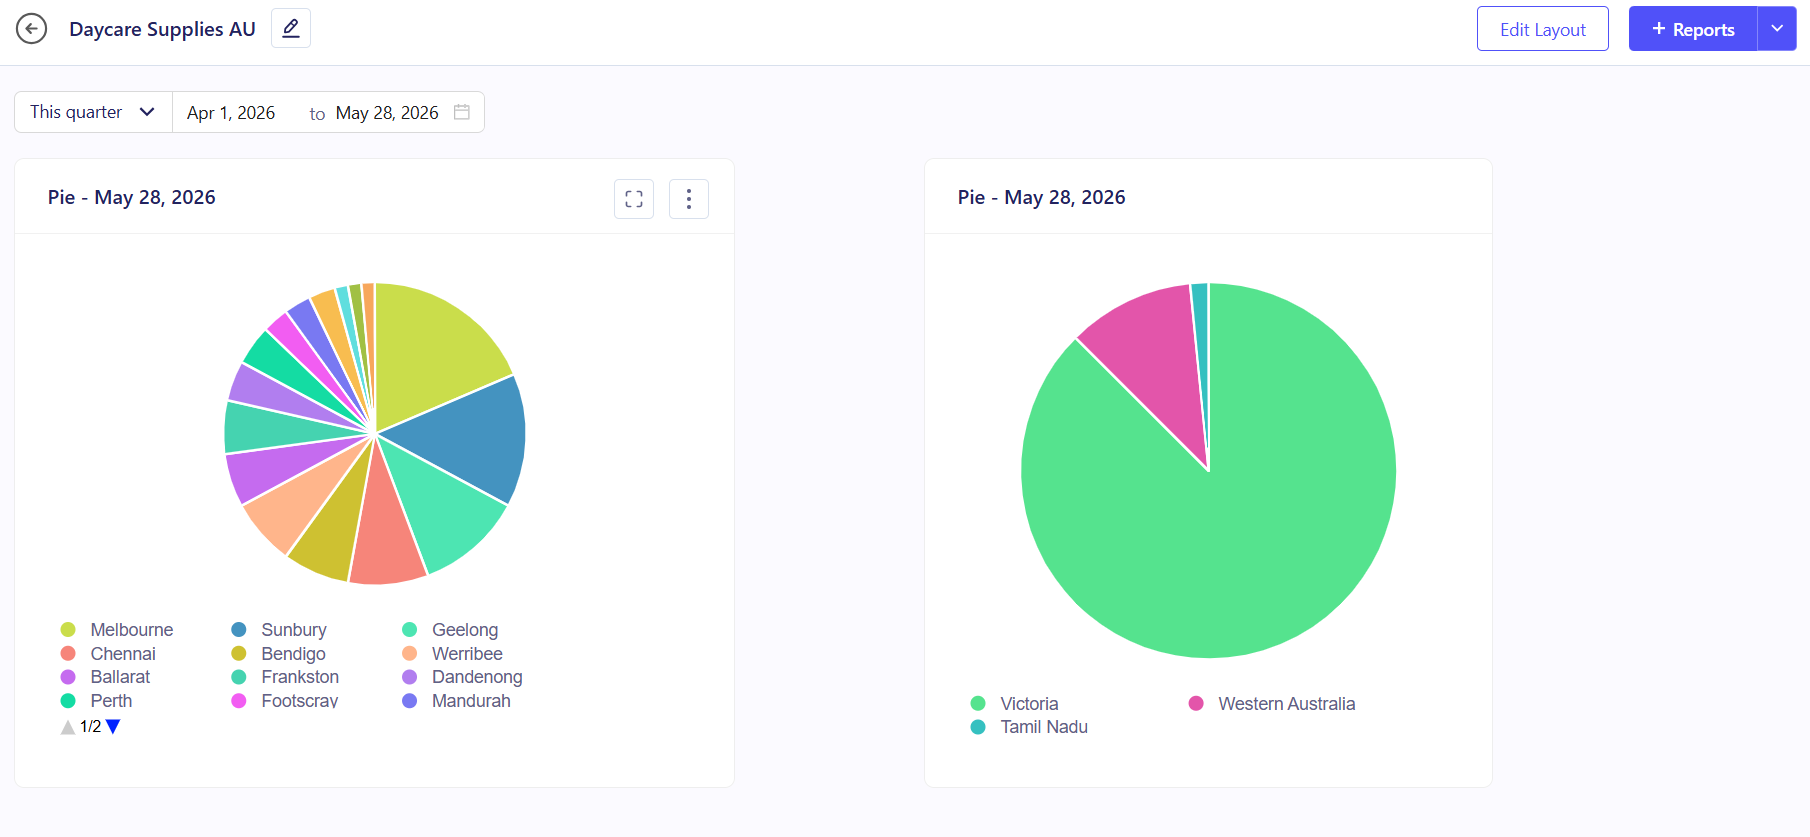
Task: Go to next legend page arrow
Action: click(x=113, y=727)
